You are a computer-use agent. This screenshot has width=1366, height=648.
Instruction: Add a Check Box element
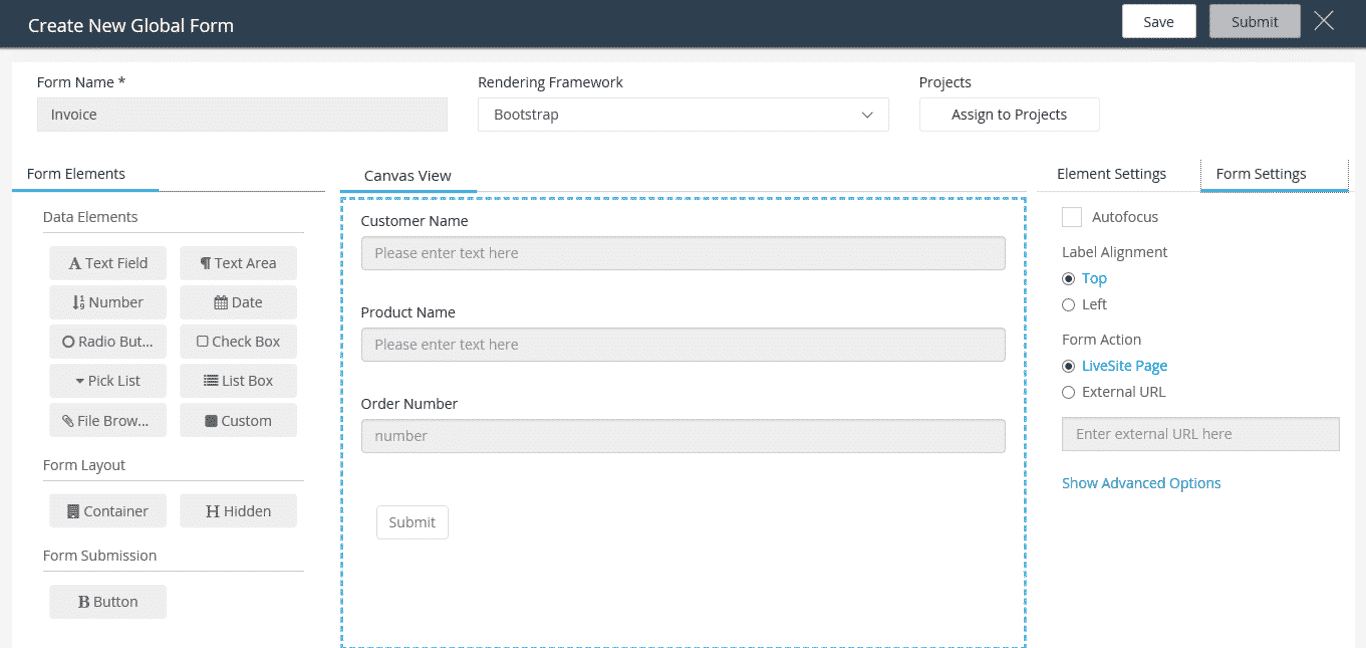tap(238, 341)
